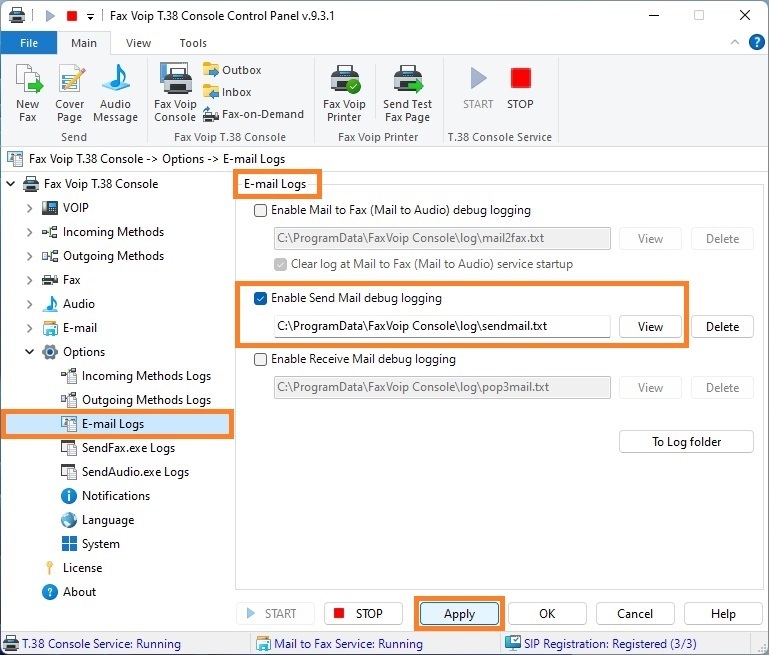Click the title bar printer icon

pos(17,16)
